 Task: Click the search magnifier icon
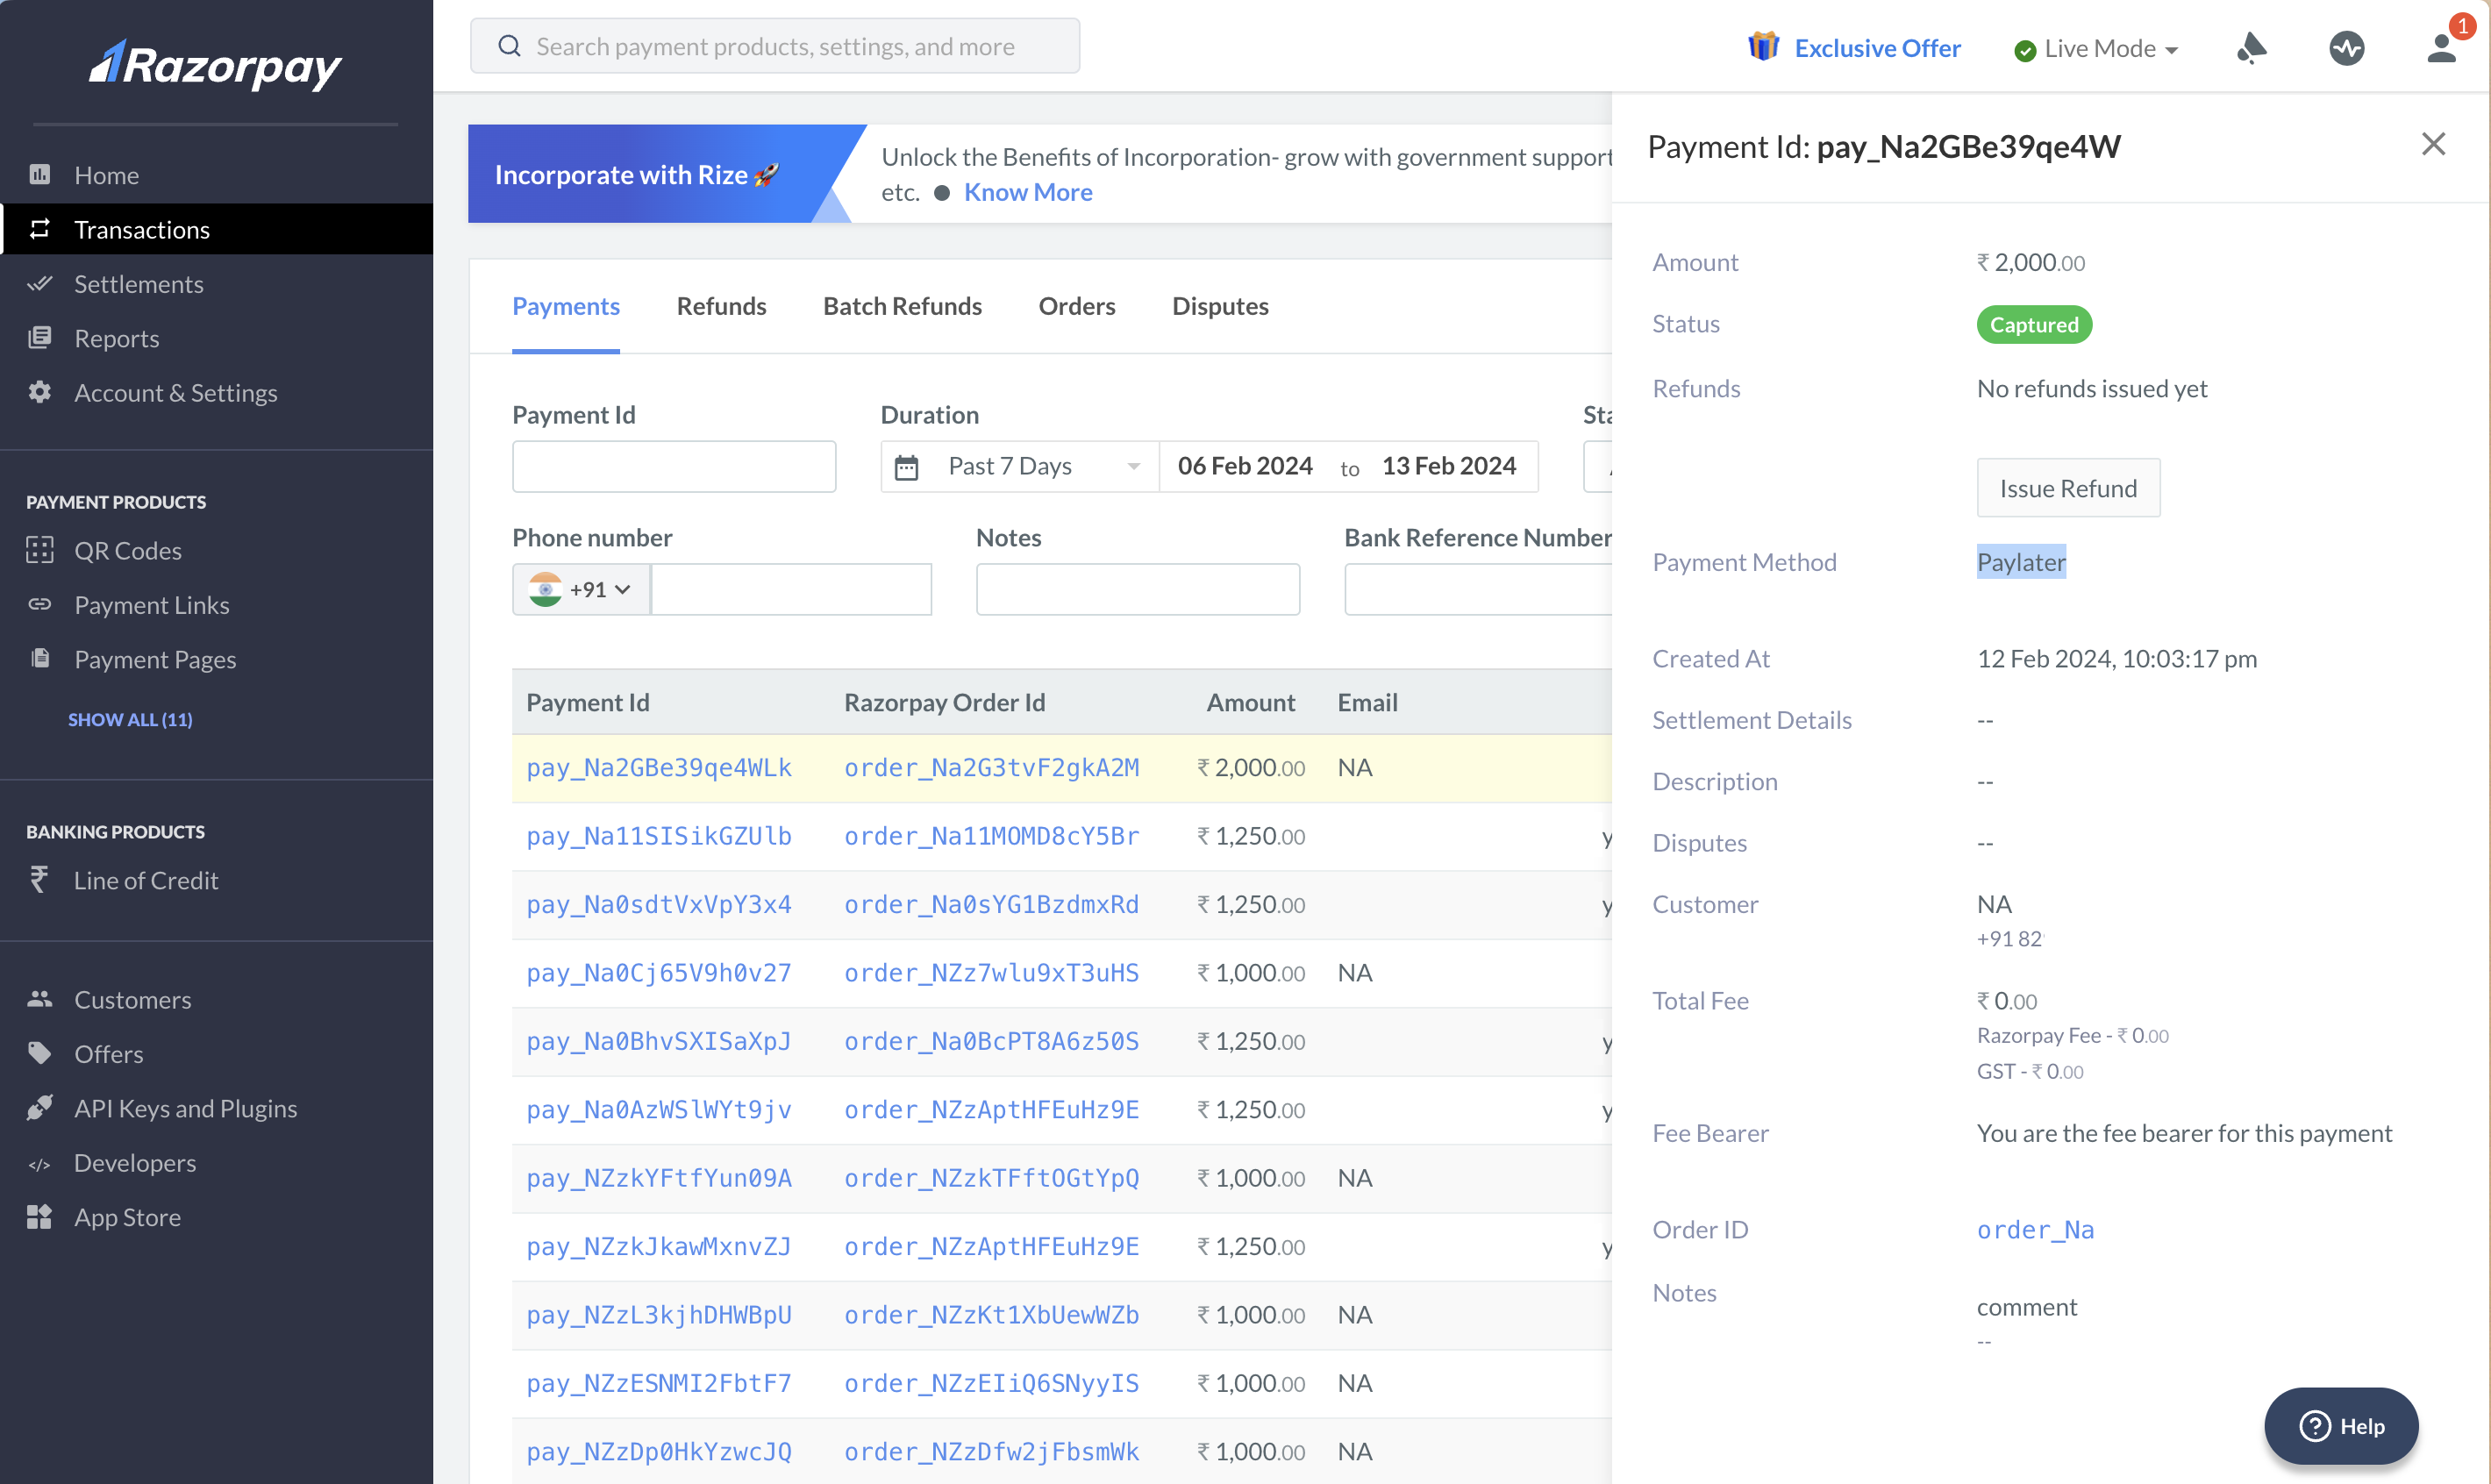coord(509,46)
